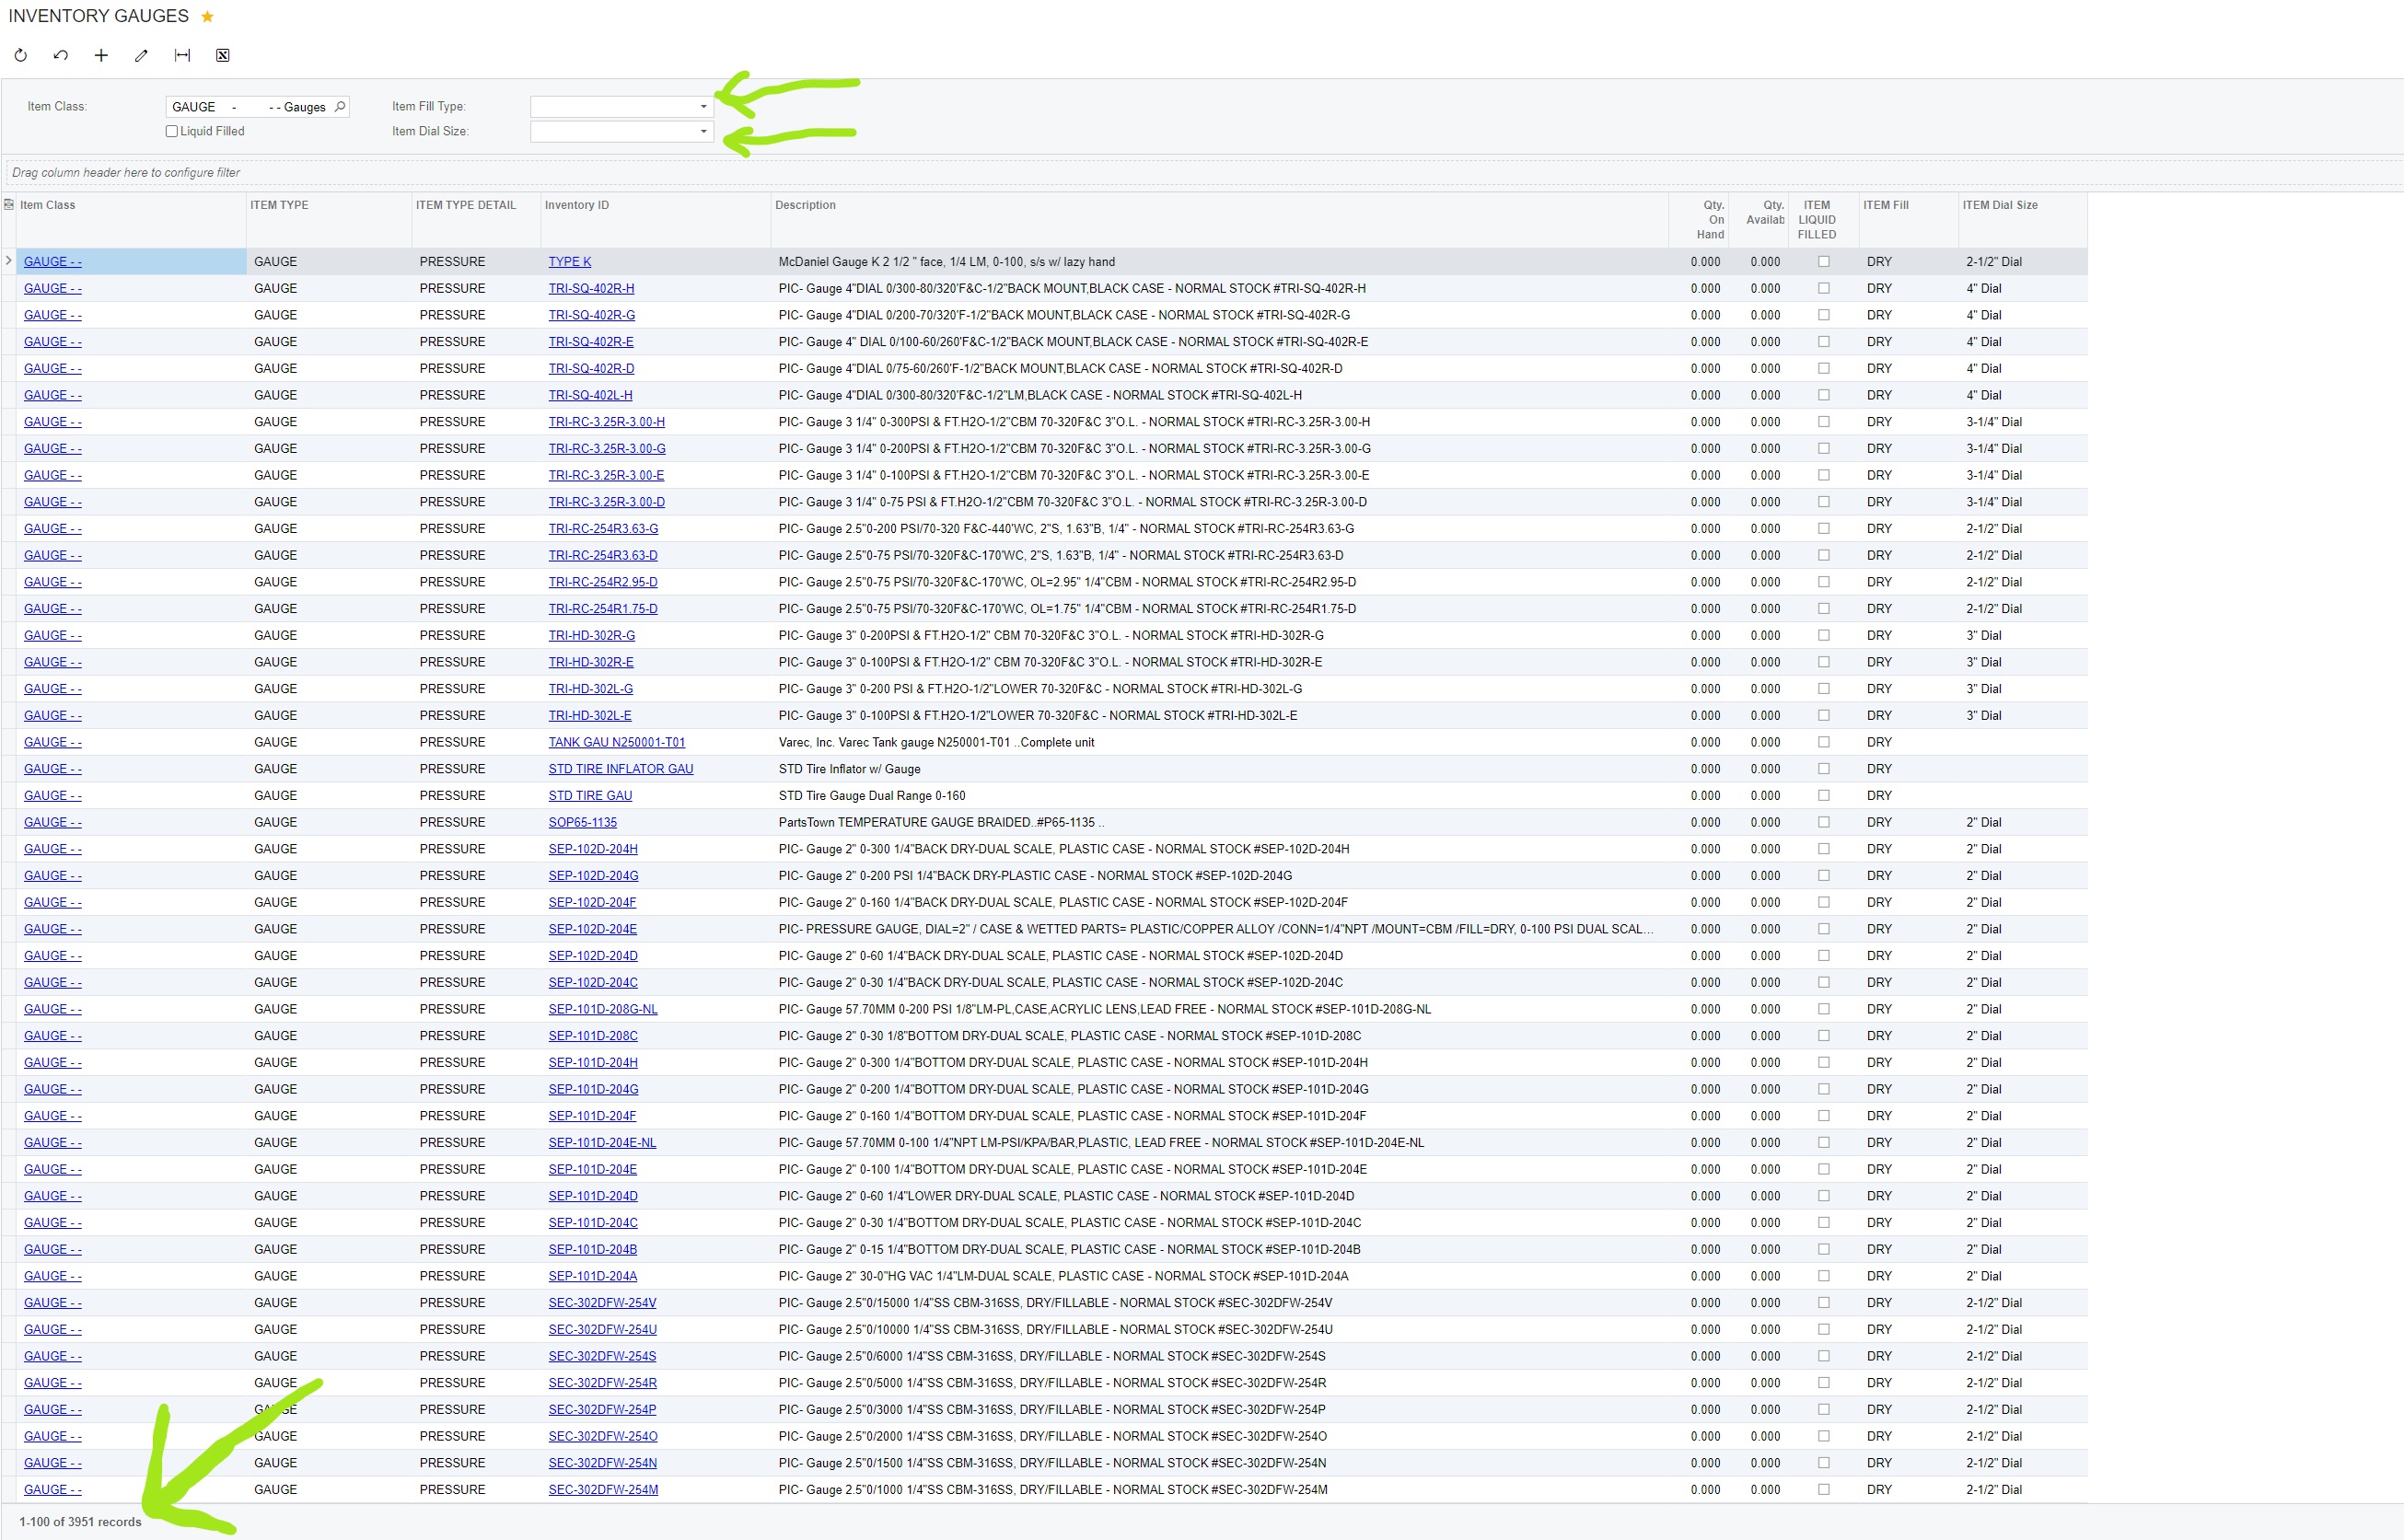Open the grid column configurator icon
Screen dimensions: 2404x1540
[9, 205]
